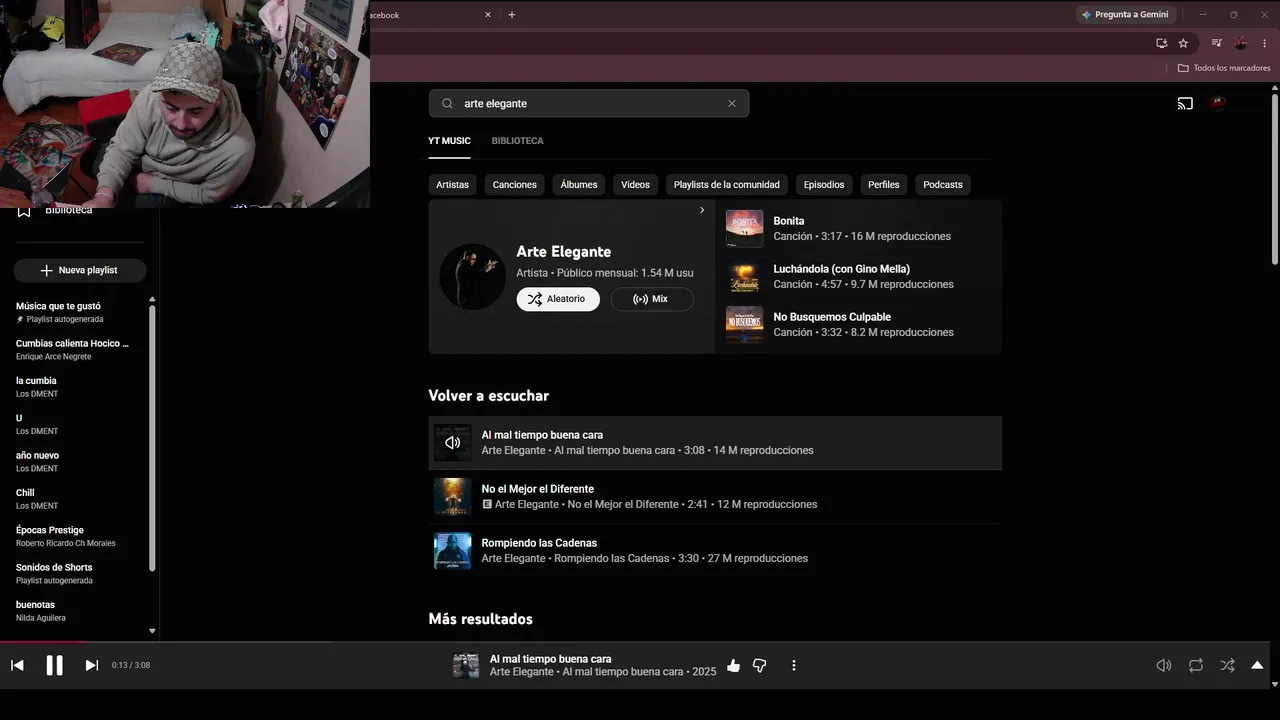Expand the artist card chevron arrow
This screenshot has height=720, width=1280.
[702, 210]
